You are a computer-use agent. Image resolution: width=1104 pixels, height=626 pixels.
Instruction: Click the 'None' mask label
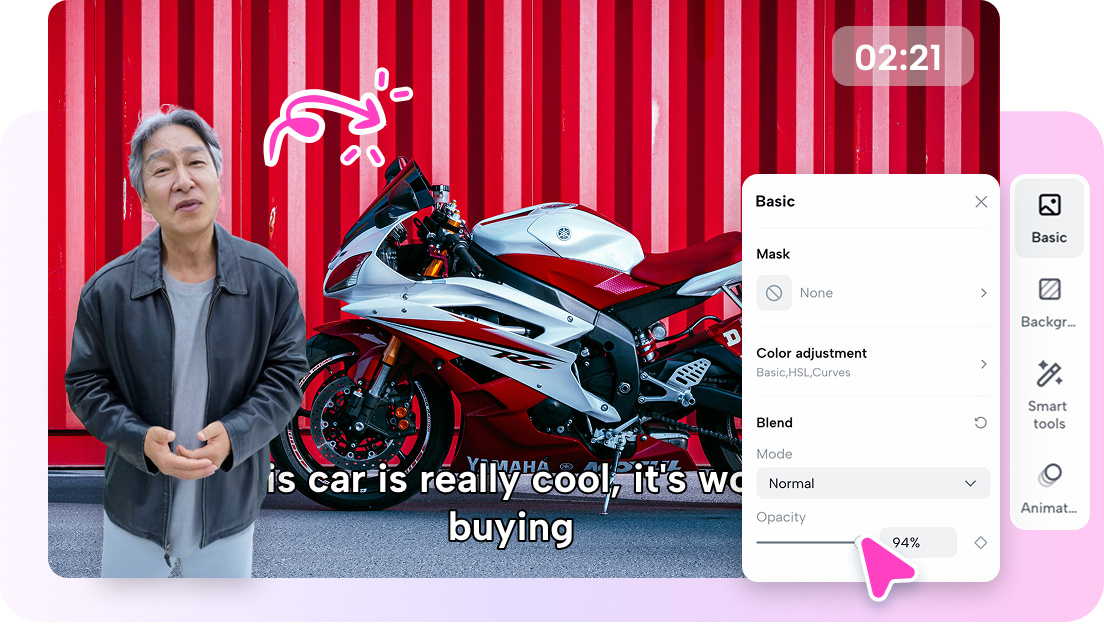click(816, 293)
